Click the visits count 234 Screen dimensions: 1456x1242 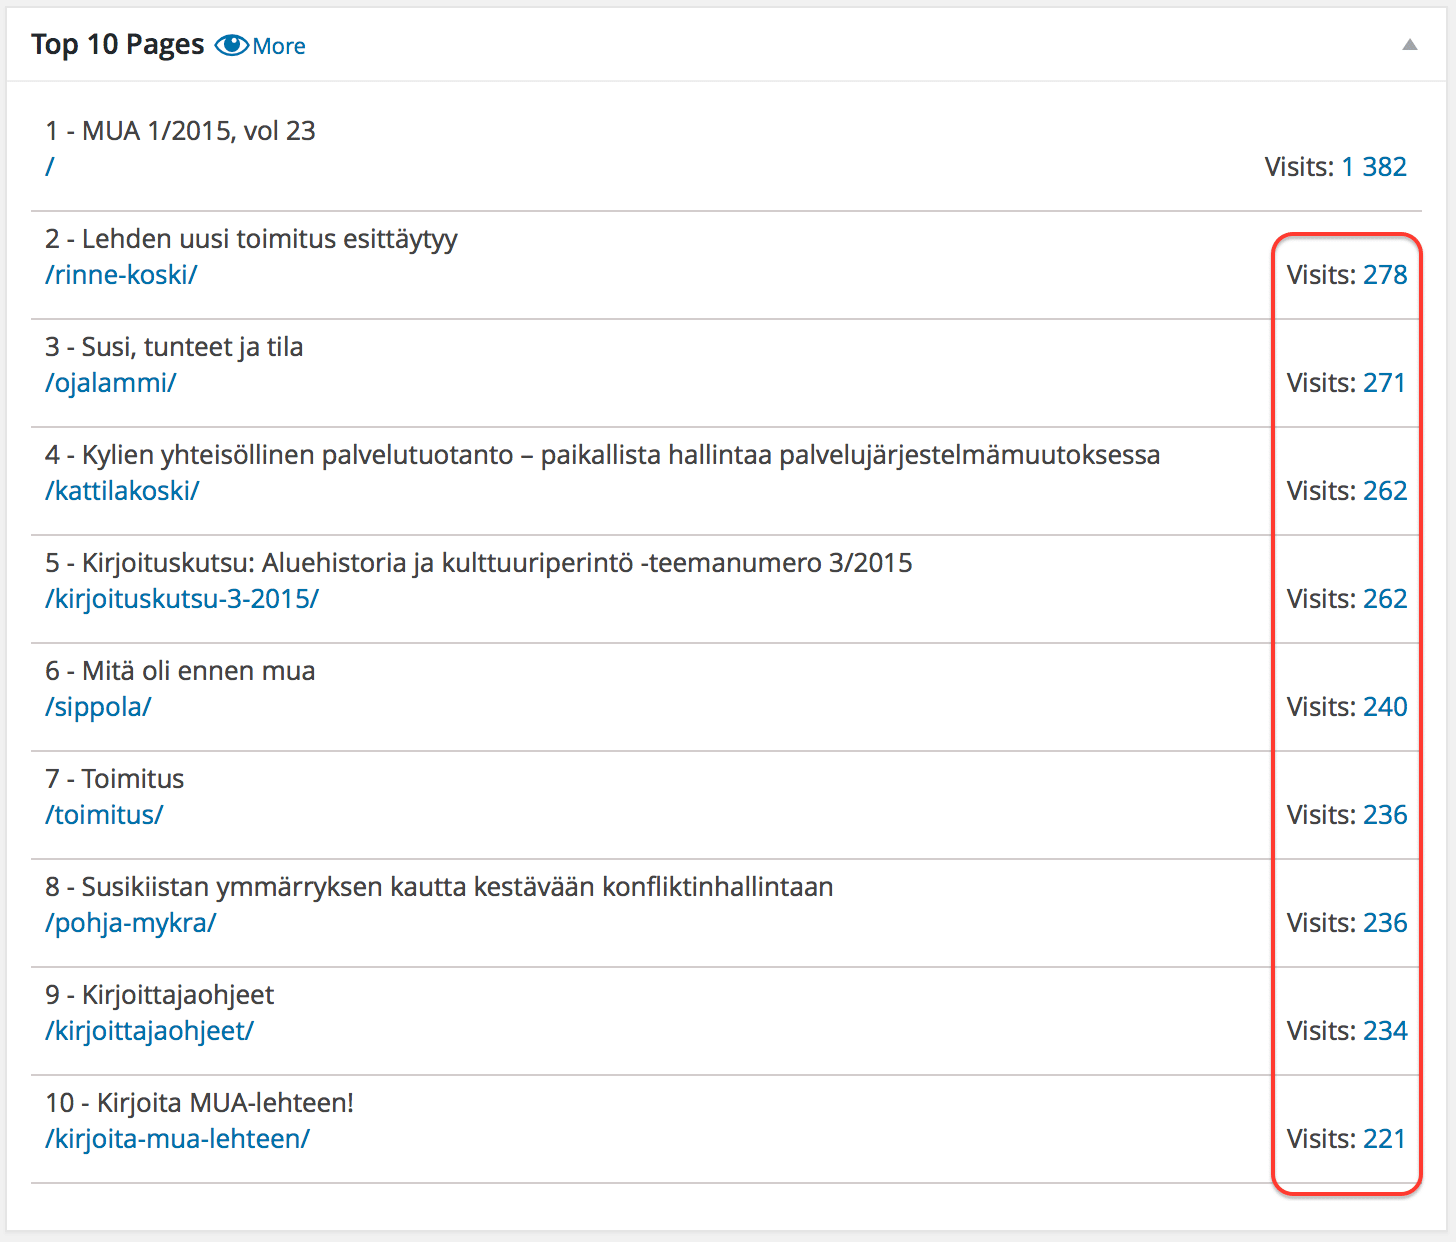[1385, 1030]
